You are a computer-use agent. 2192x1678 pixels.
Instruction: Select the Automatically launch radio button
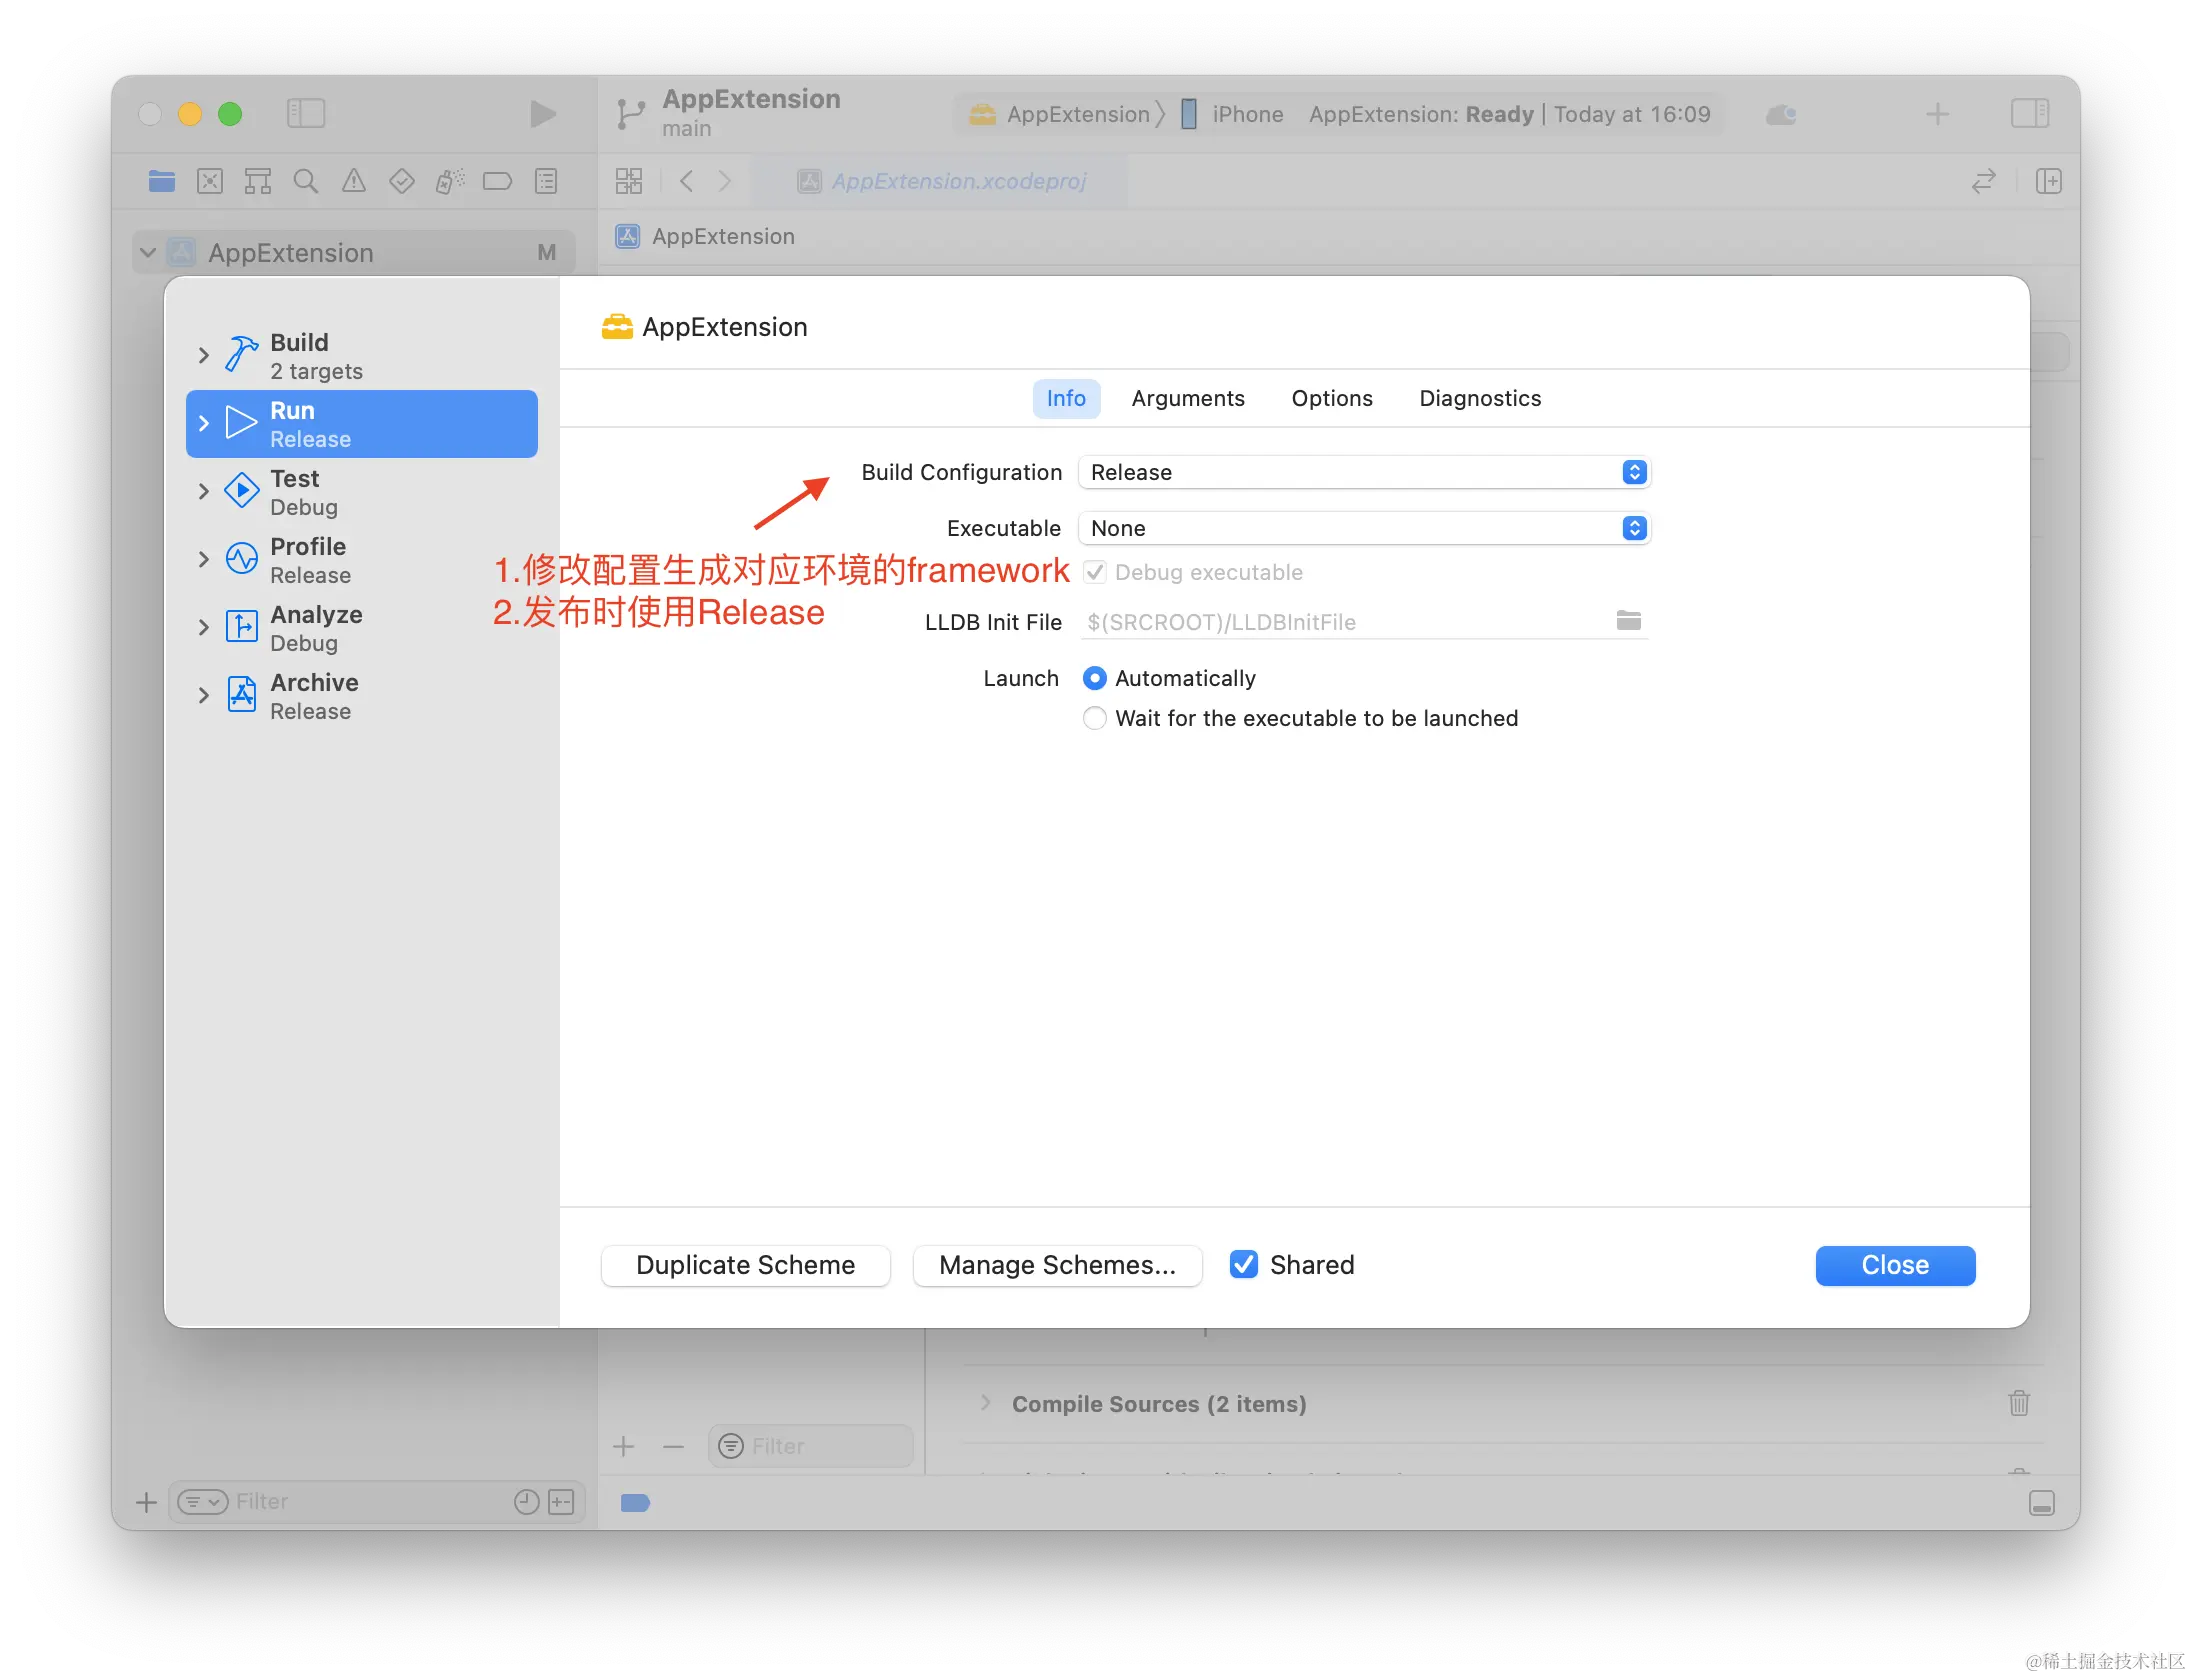[x=1095, y=678]
